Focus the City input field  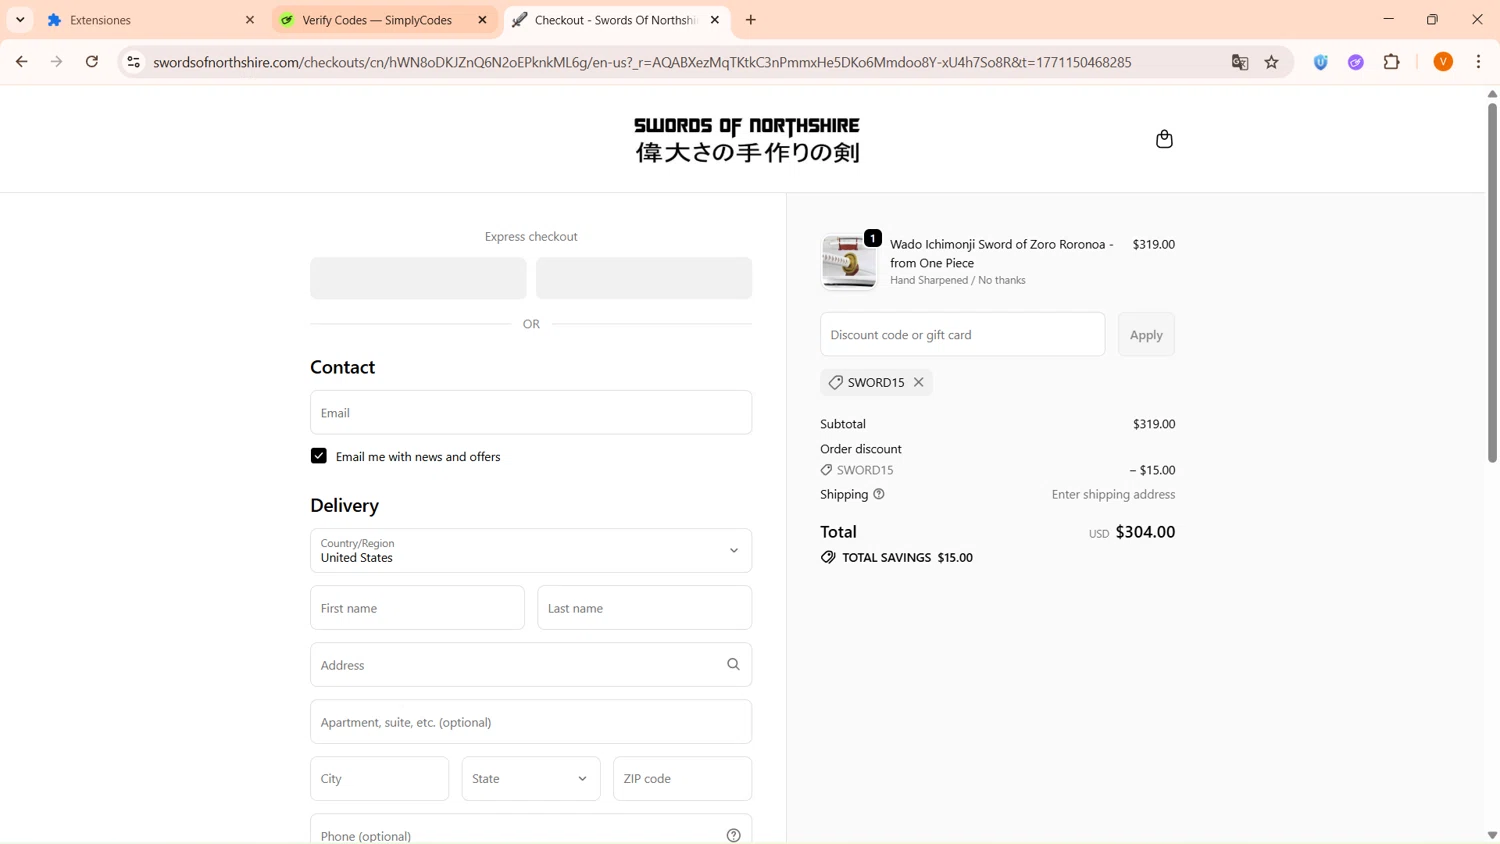[x=380, y=779]
